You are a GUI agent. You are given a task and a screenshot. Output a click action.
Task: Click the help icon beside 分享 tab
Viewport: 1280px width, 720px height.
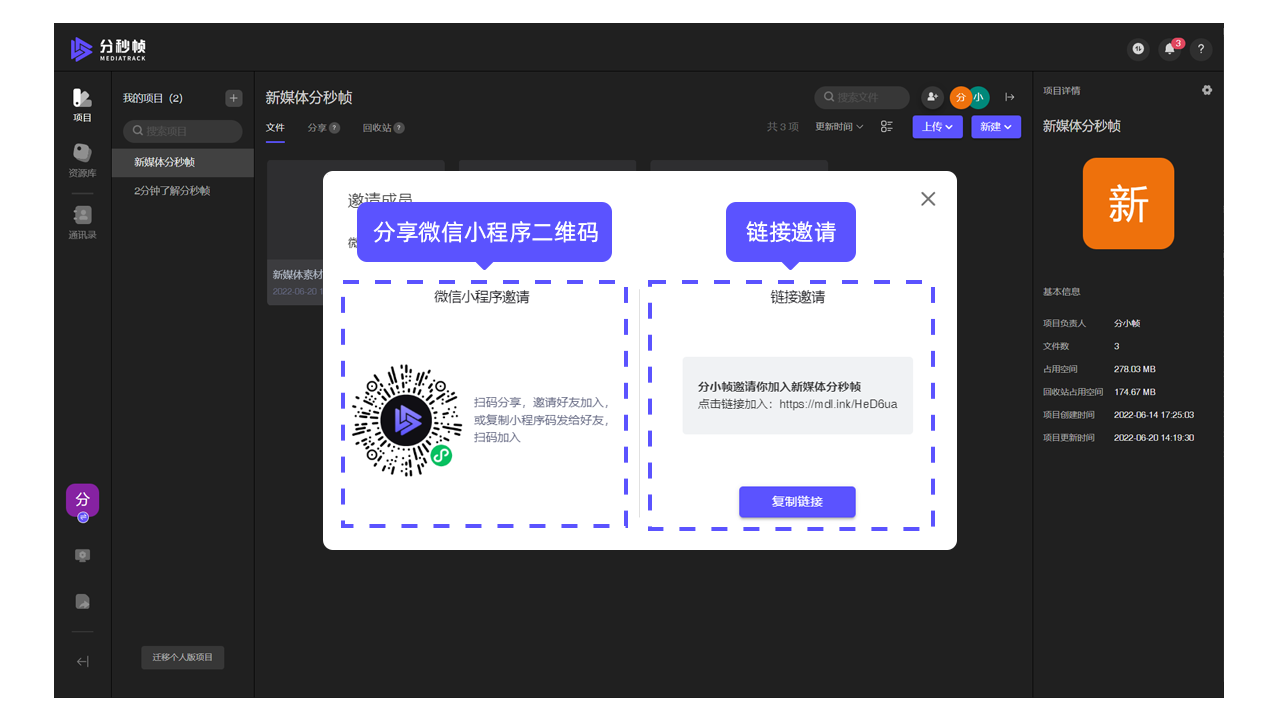pyautogui.click(x=335, y=128)
